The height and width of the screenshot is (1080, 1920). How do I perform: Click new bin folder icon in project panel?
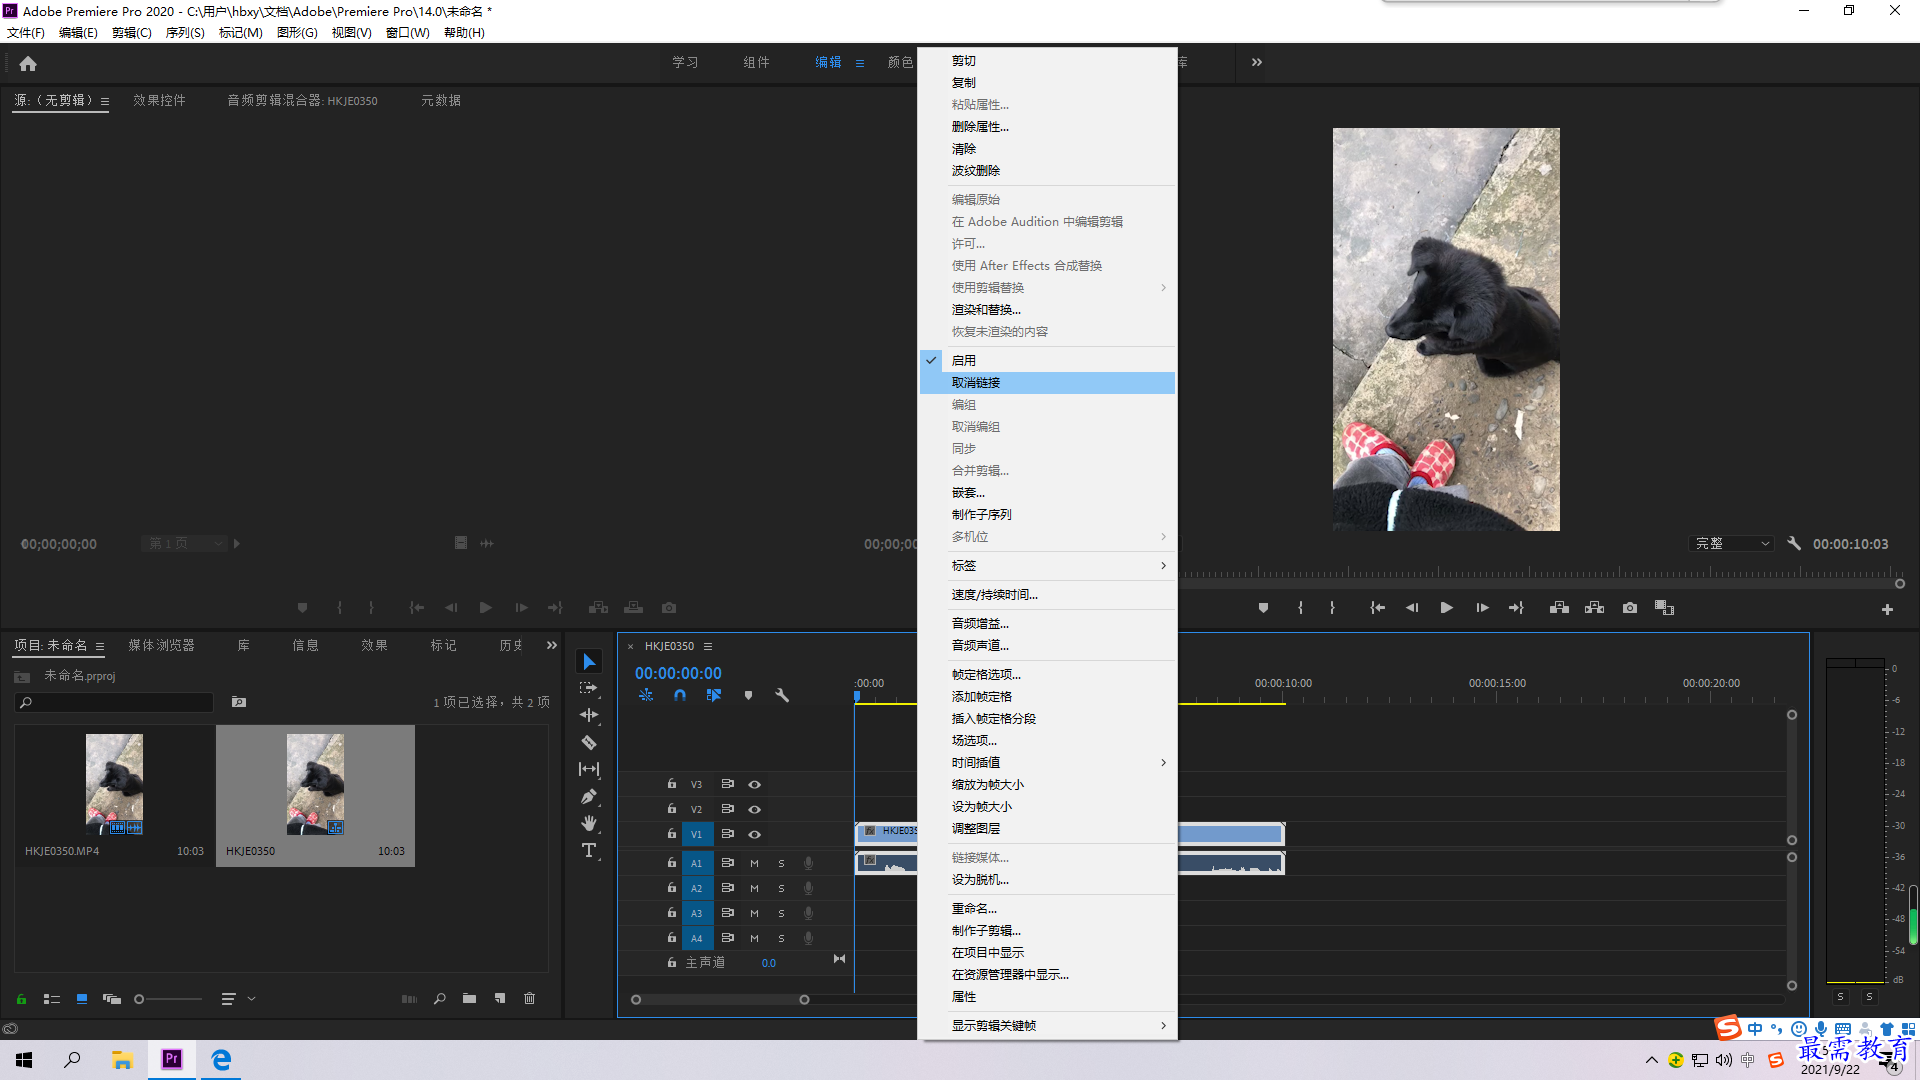(x=469, y=998)
